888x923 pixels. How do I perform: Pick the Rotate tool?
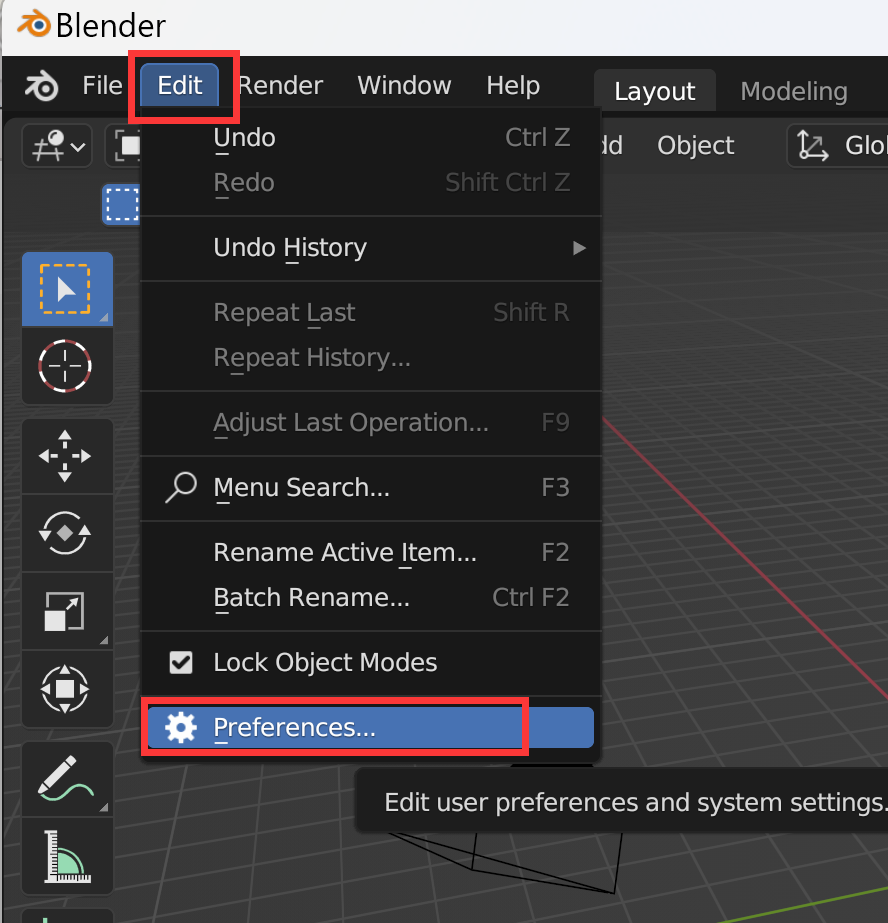point(66,533)
